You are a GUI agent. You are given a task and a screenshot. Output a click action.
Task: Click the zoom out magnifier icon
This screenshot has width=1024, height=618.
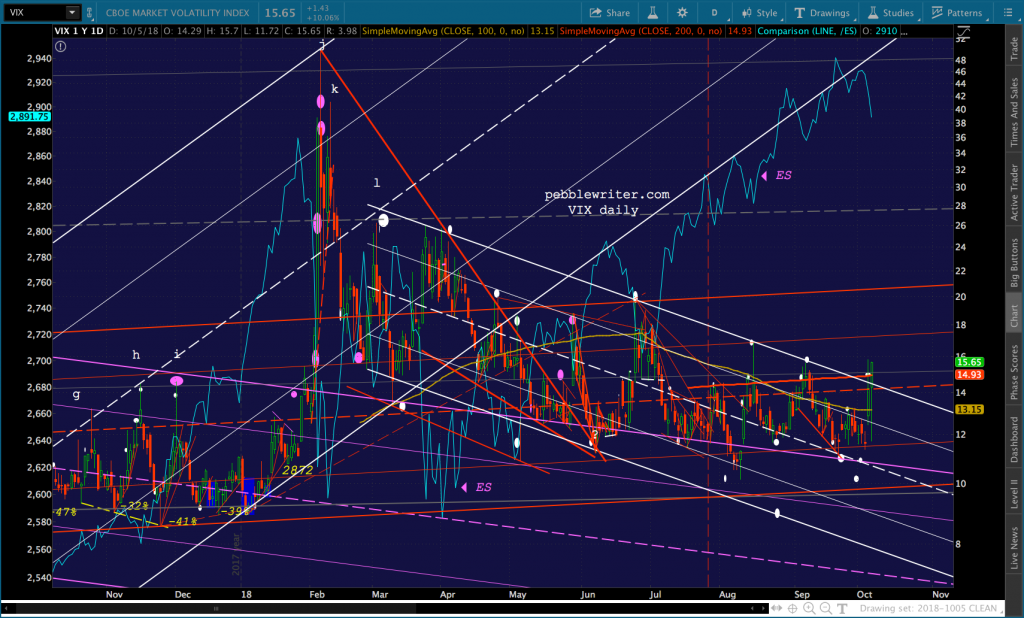tap(825, 608)
